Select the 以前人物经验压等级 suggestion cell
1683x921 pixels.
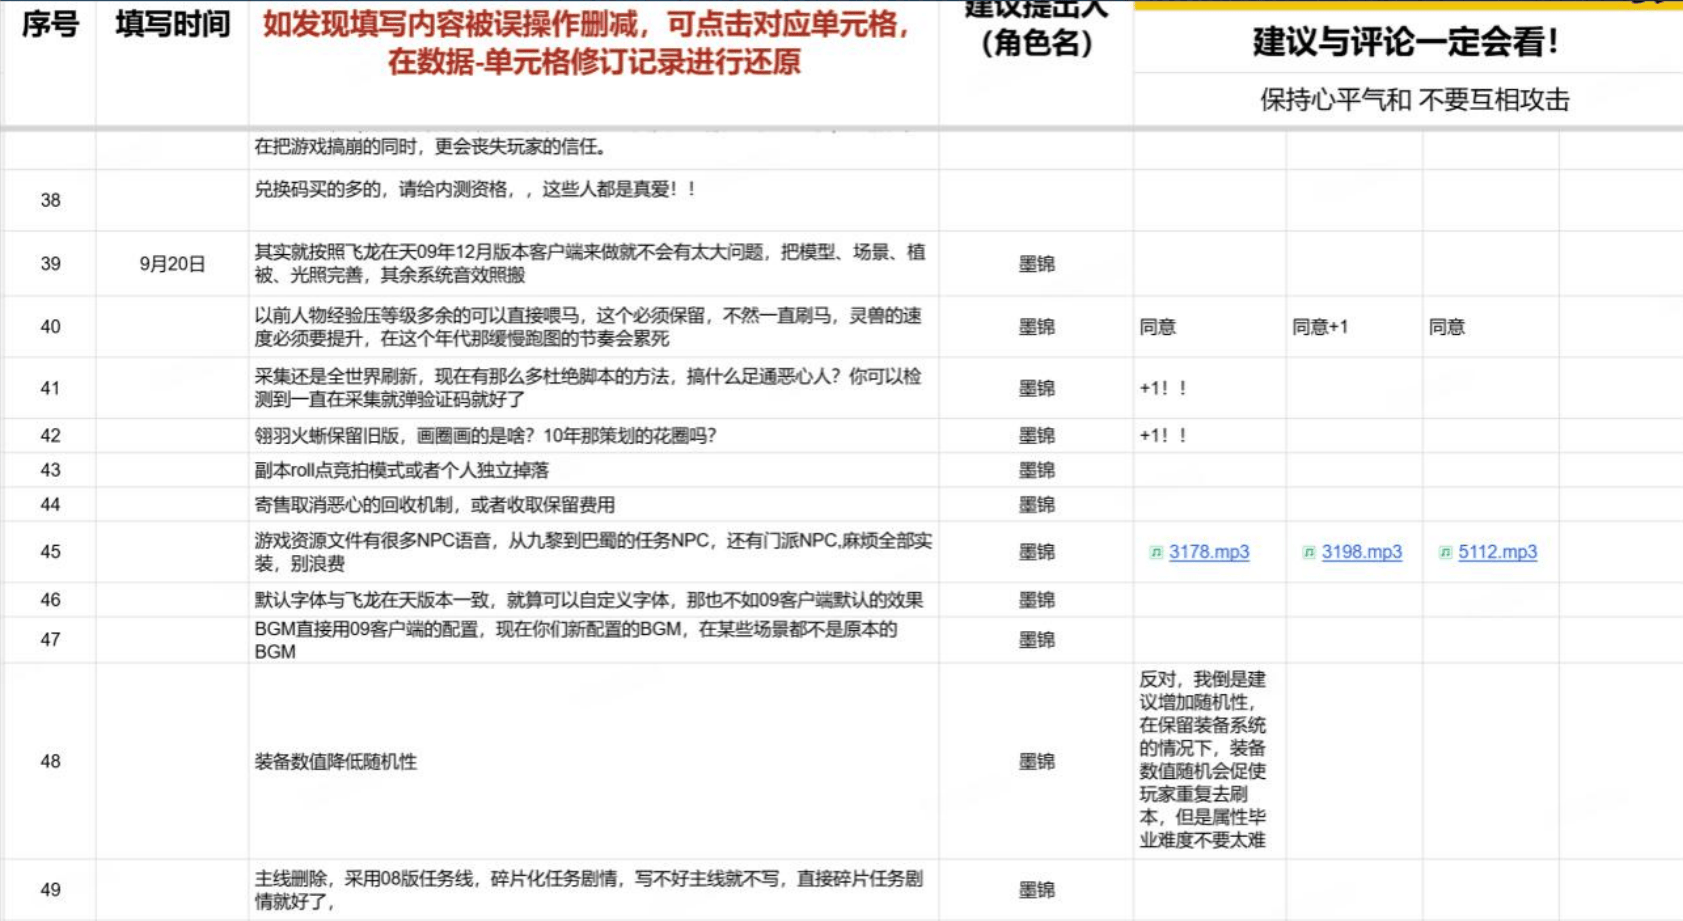(x=593, y=327)
